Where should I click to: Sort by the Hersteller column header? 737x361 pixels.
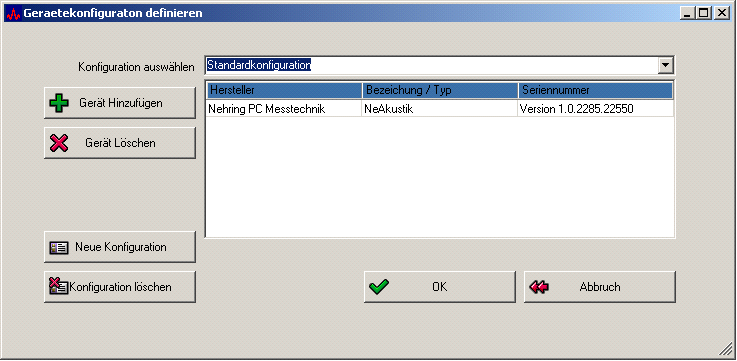pyautogui.click(x=284, y=90)
